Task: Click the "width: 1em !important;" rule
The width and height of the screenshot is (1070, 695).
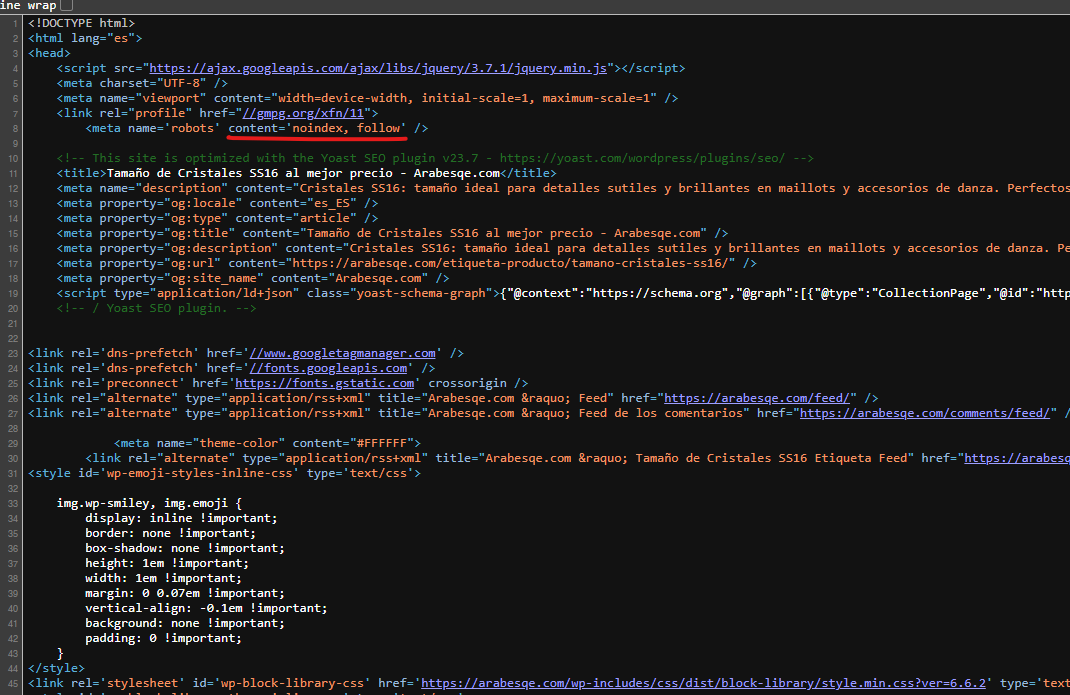Action: pyautogui.click(x=164, y=579)
